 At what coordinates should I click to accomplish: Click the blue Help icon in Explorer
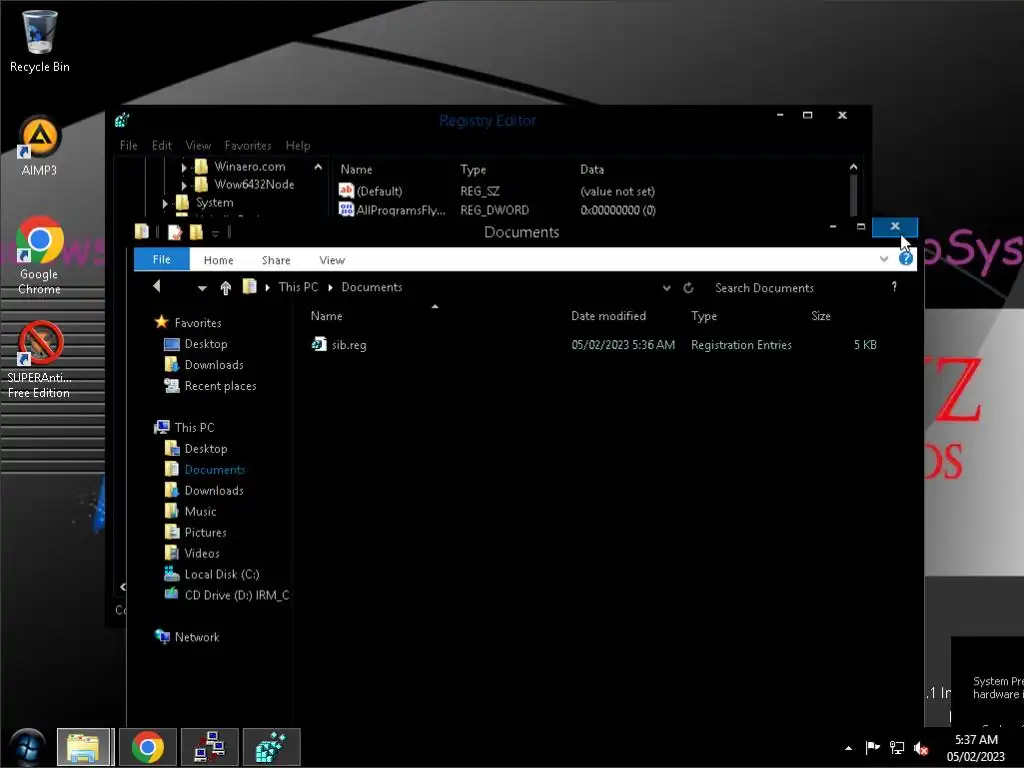click(x=906, y=259)
